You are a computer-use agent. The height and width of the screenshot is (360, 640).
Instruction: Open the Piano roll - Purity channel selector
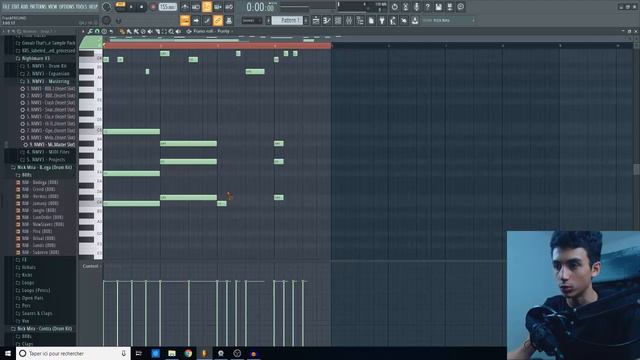(x=211, y=31)
